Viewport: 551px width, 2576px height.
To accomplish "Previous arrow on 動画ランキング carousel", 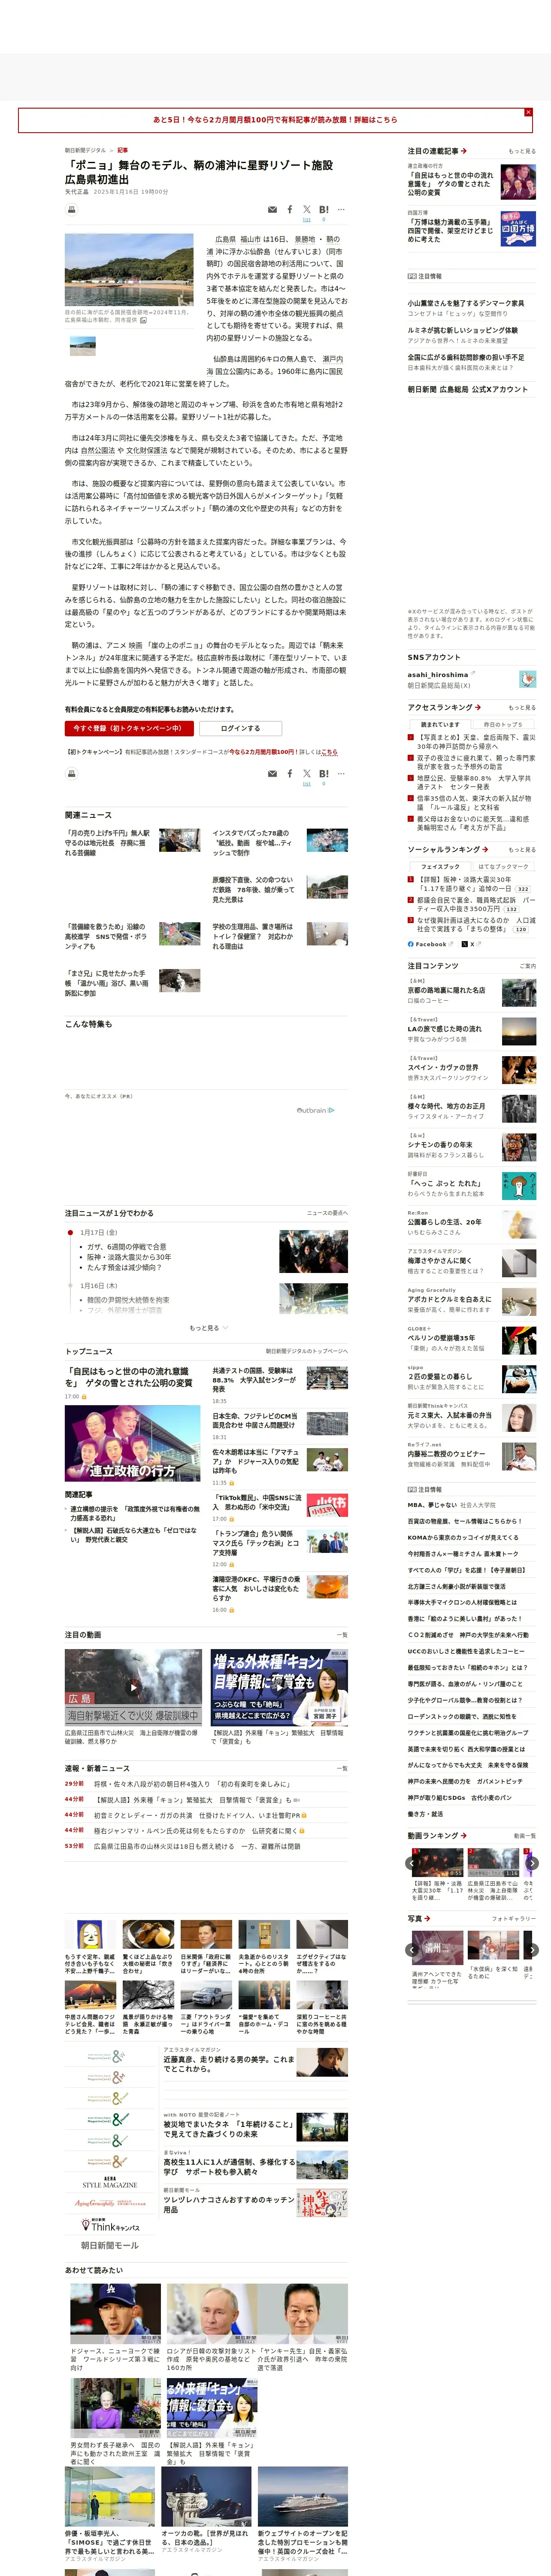I will (412, 1862).
